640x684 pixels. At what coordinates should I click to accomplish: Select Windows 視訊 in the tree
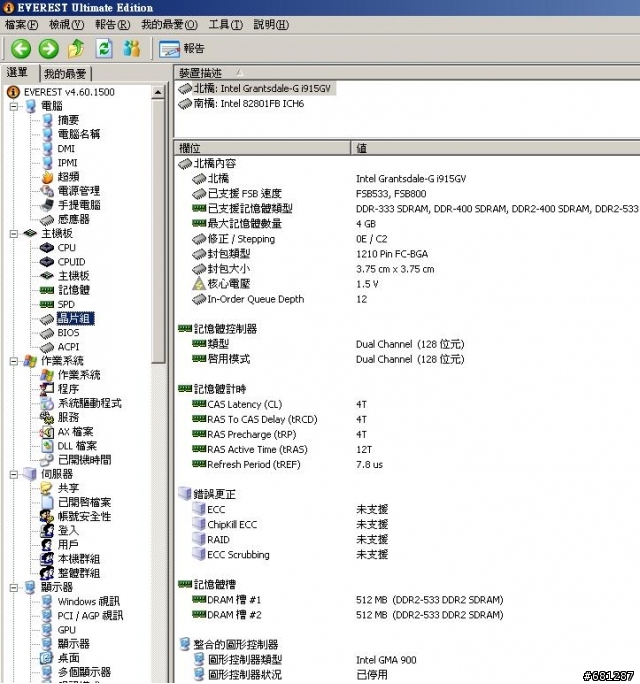pos(89,602)
